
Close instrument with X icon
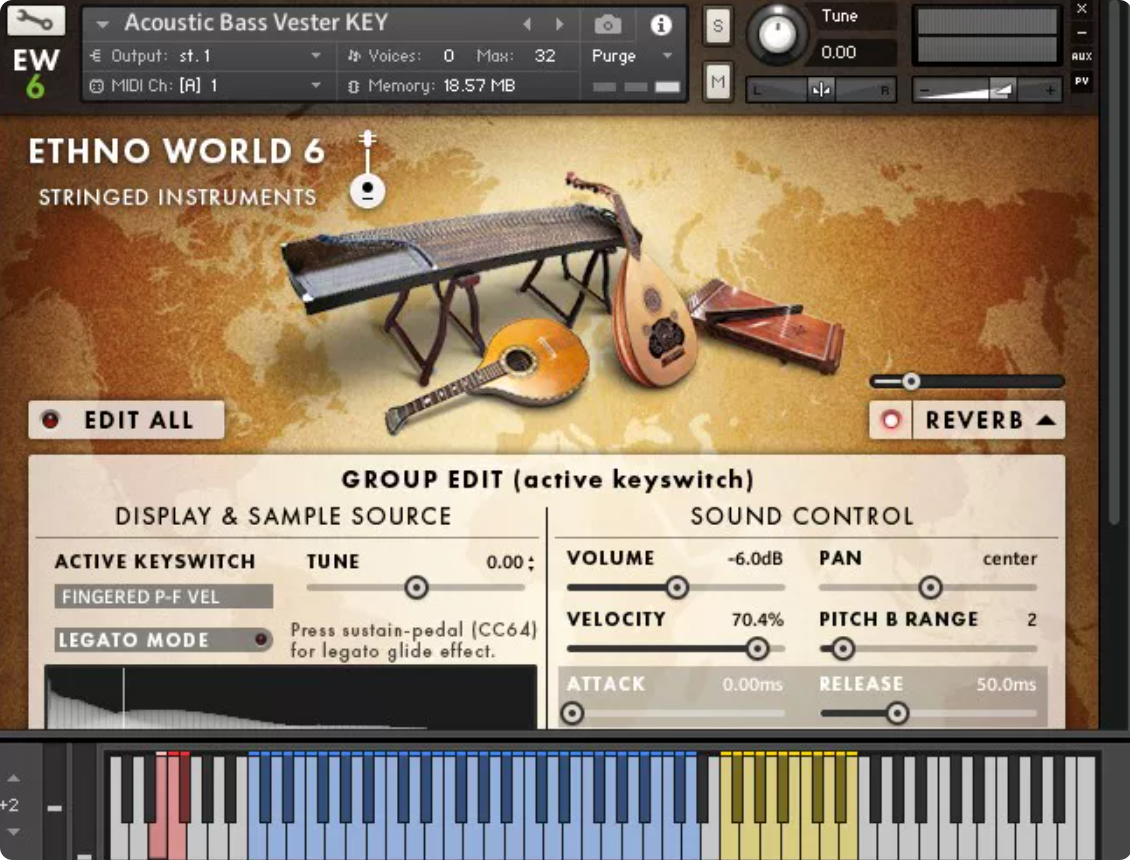1081,9
